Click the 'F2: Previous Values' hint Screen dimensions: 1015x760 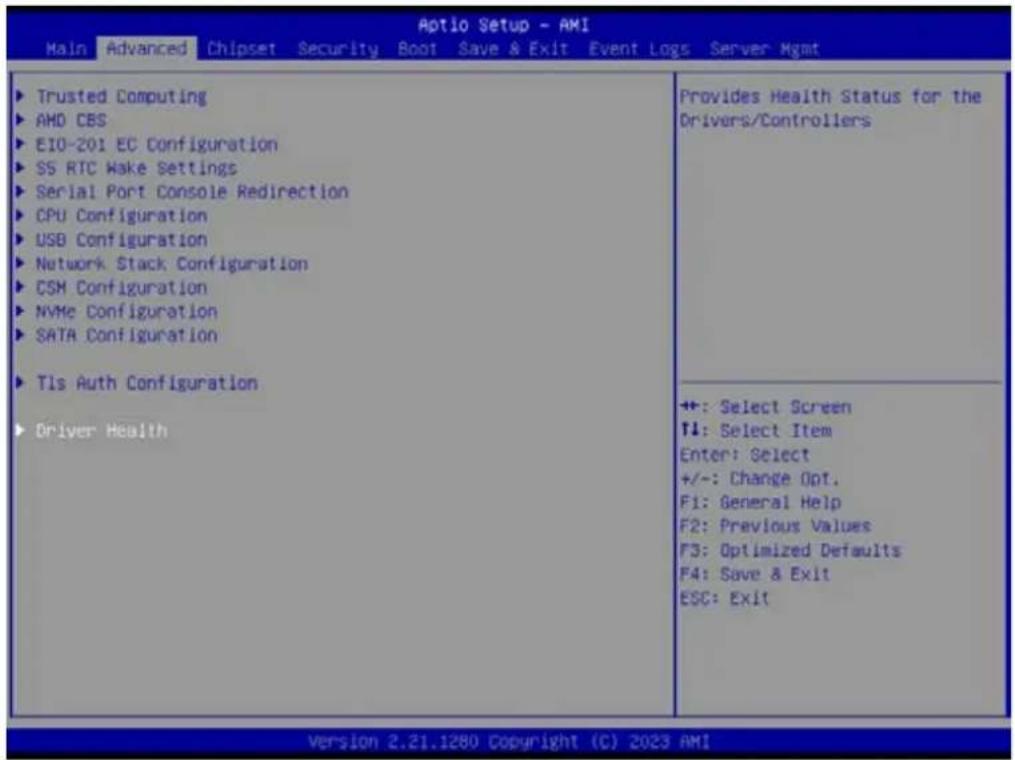[775, 526]
